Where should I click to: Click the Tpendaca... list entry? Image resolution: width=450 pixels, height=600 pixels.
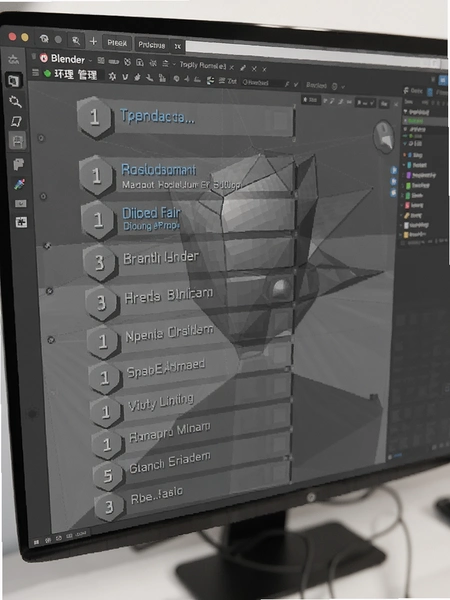(186, 119)
